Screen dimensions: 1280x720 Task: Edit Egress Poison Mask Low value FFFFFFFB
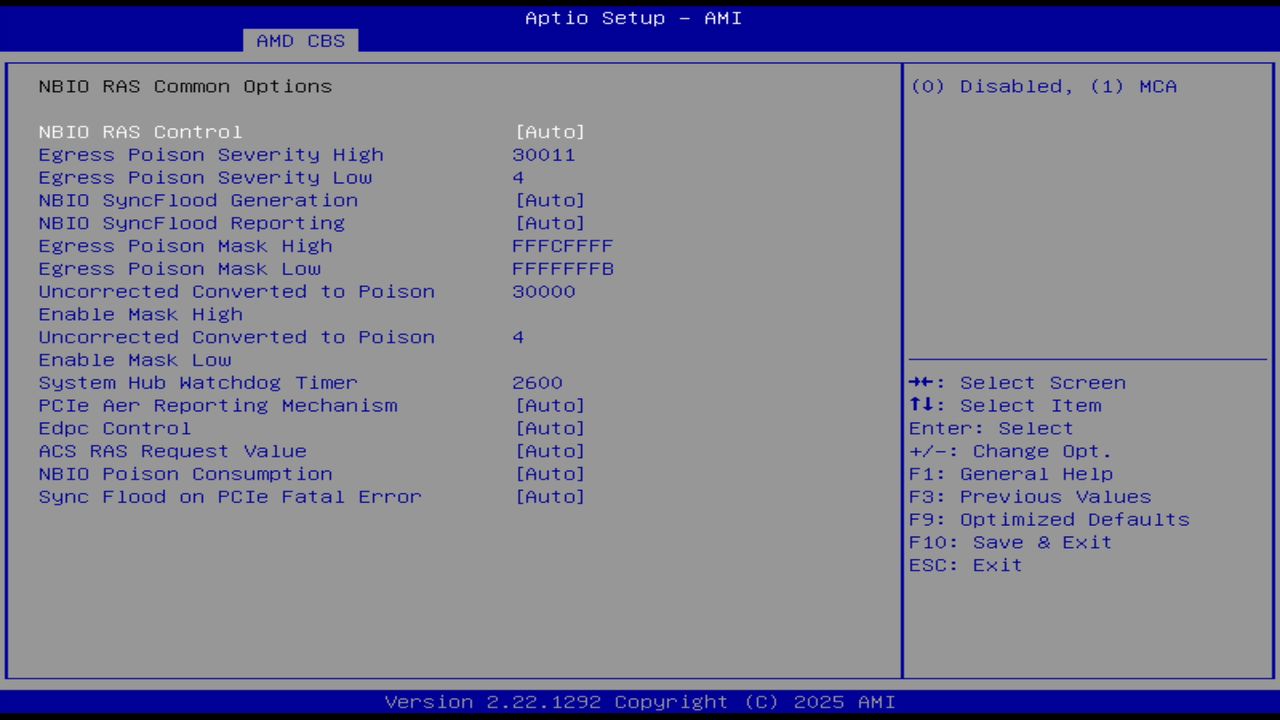563,269
